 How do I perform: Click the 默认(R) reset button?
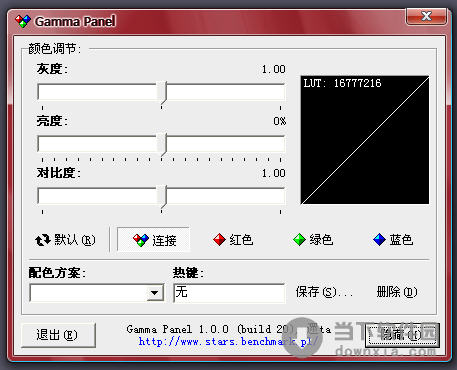[x=66, y=240]
